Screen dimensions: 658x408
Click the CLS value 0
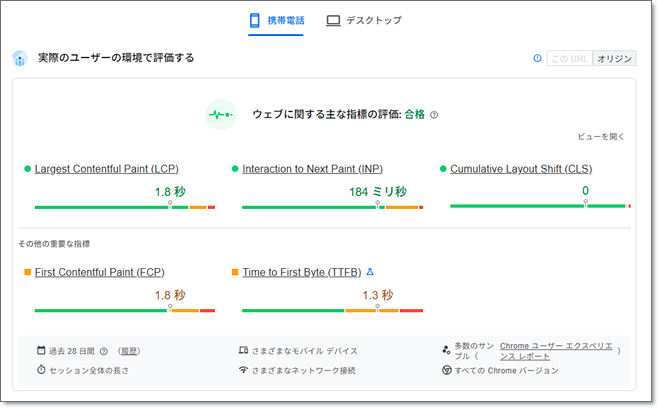click(585, 191)
